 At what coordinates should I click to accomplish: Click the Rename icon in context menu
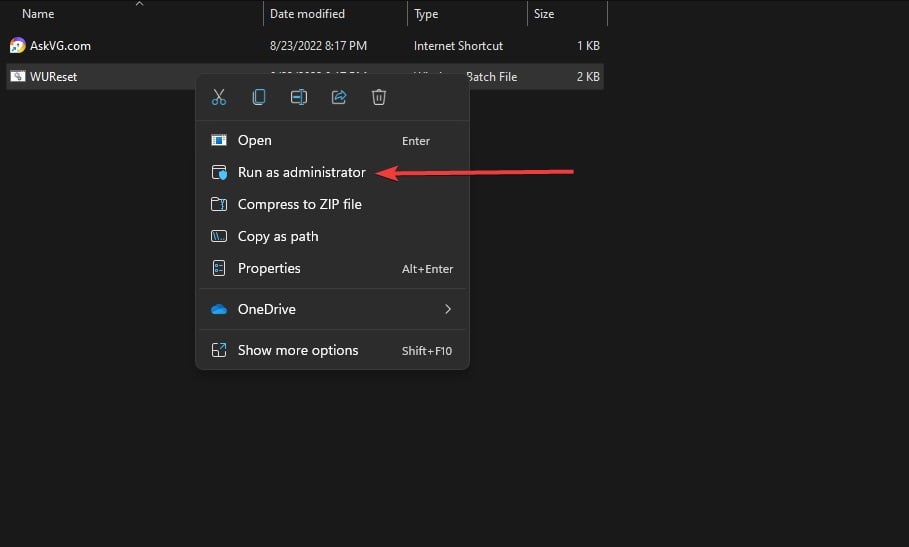click(299, 97)
